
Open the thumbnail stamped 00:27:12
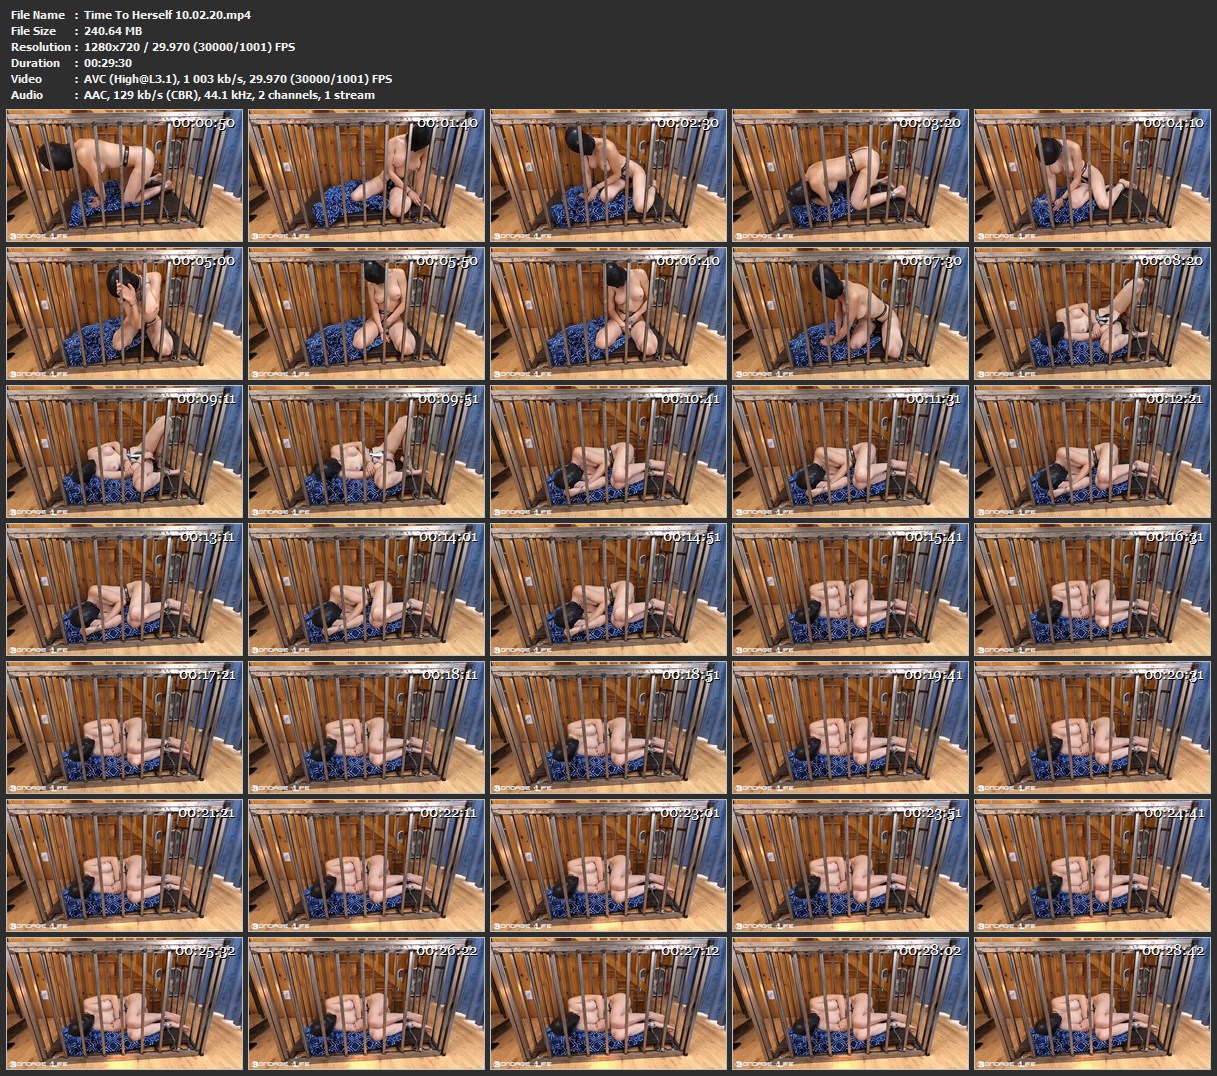pyautogui.click(x=608, y=1004)
